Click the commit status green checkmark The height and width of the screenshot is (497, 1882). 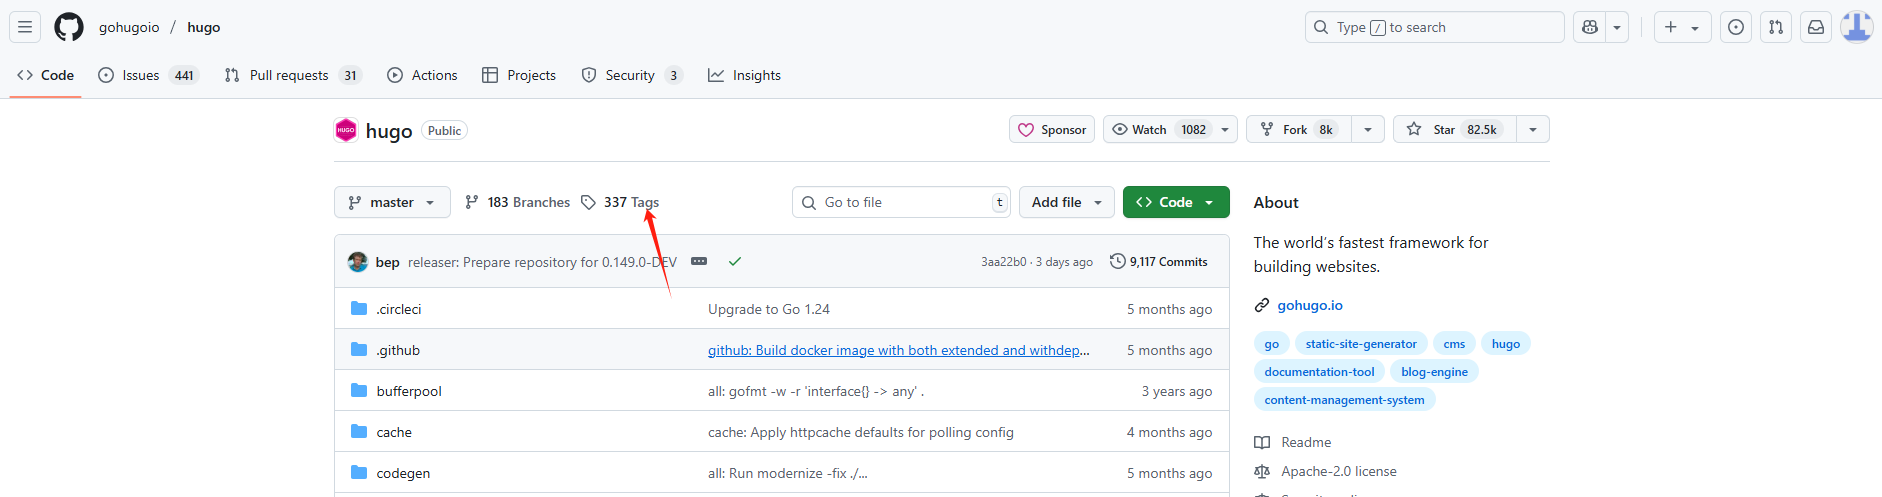pos(735,262)
